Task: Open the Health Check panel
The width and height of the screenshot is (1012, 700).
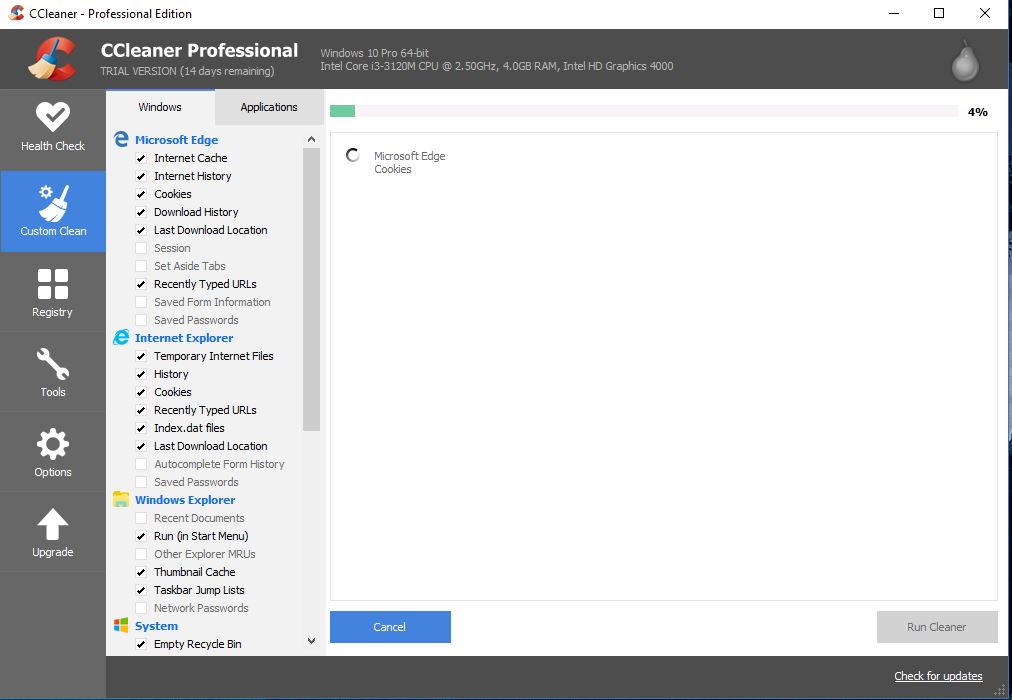Action: [x=52, y=127]
